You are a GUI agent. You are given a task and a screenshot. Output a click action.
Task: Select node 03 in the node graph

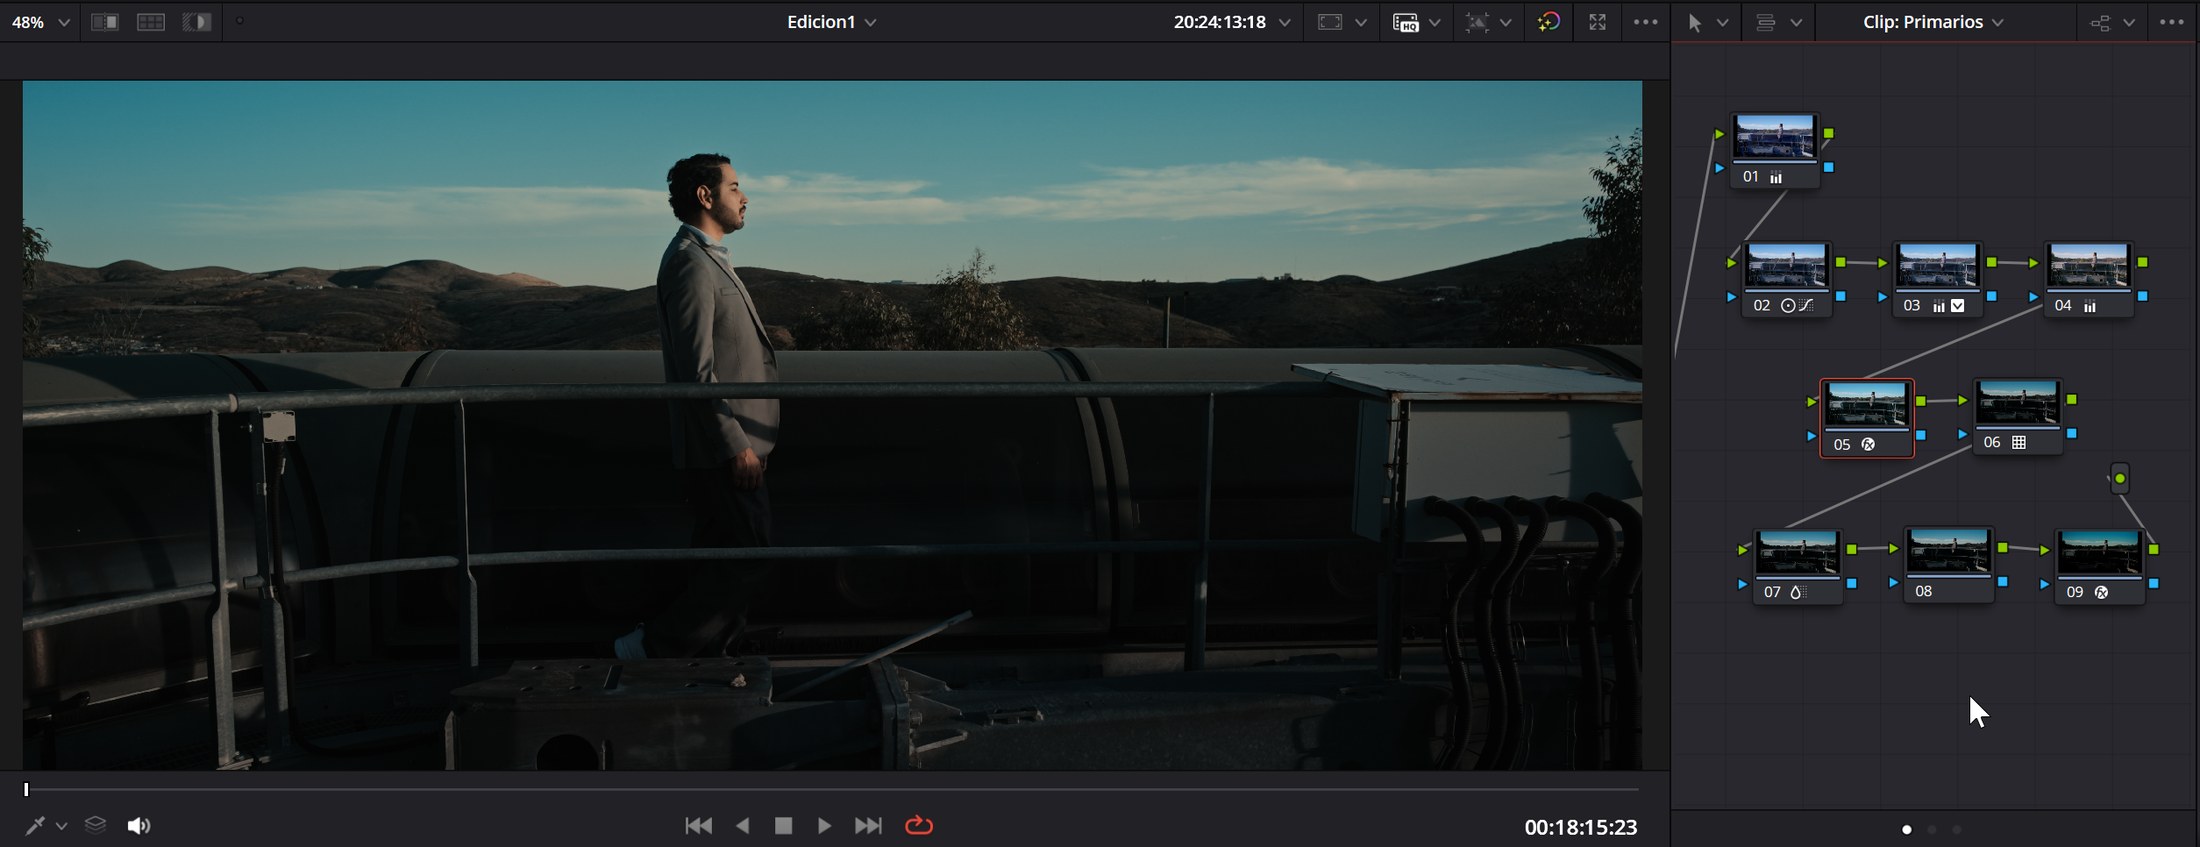1937,279
